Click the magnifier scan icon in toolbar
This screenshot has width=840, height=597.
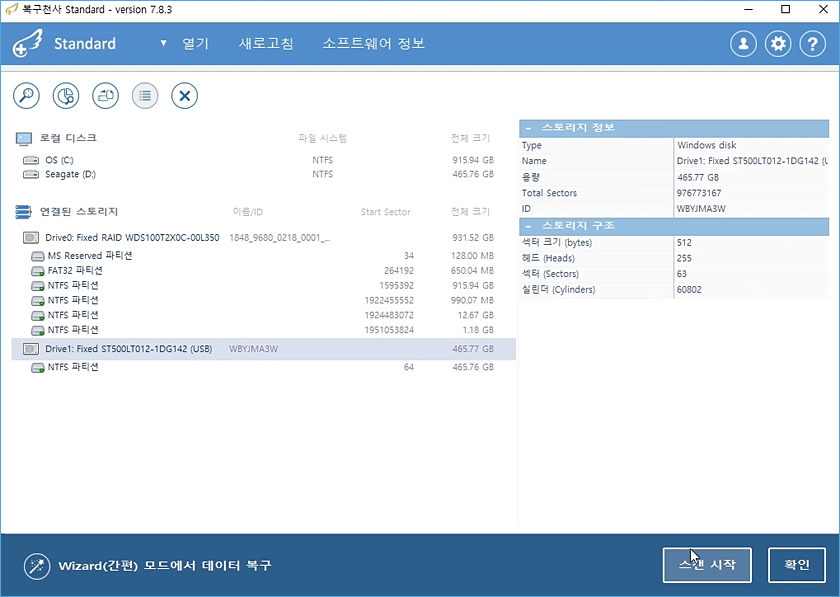pyautogui.click(x=26, y=96)
